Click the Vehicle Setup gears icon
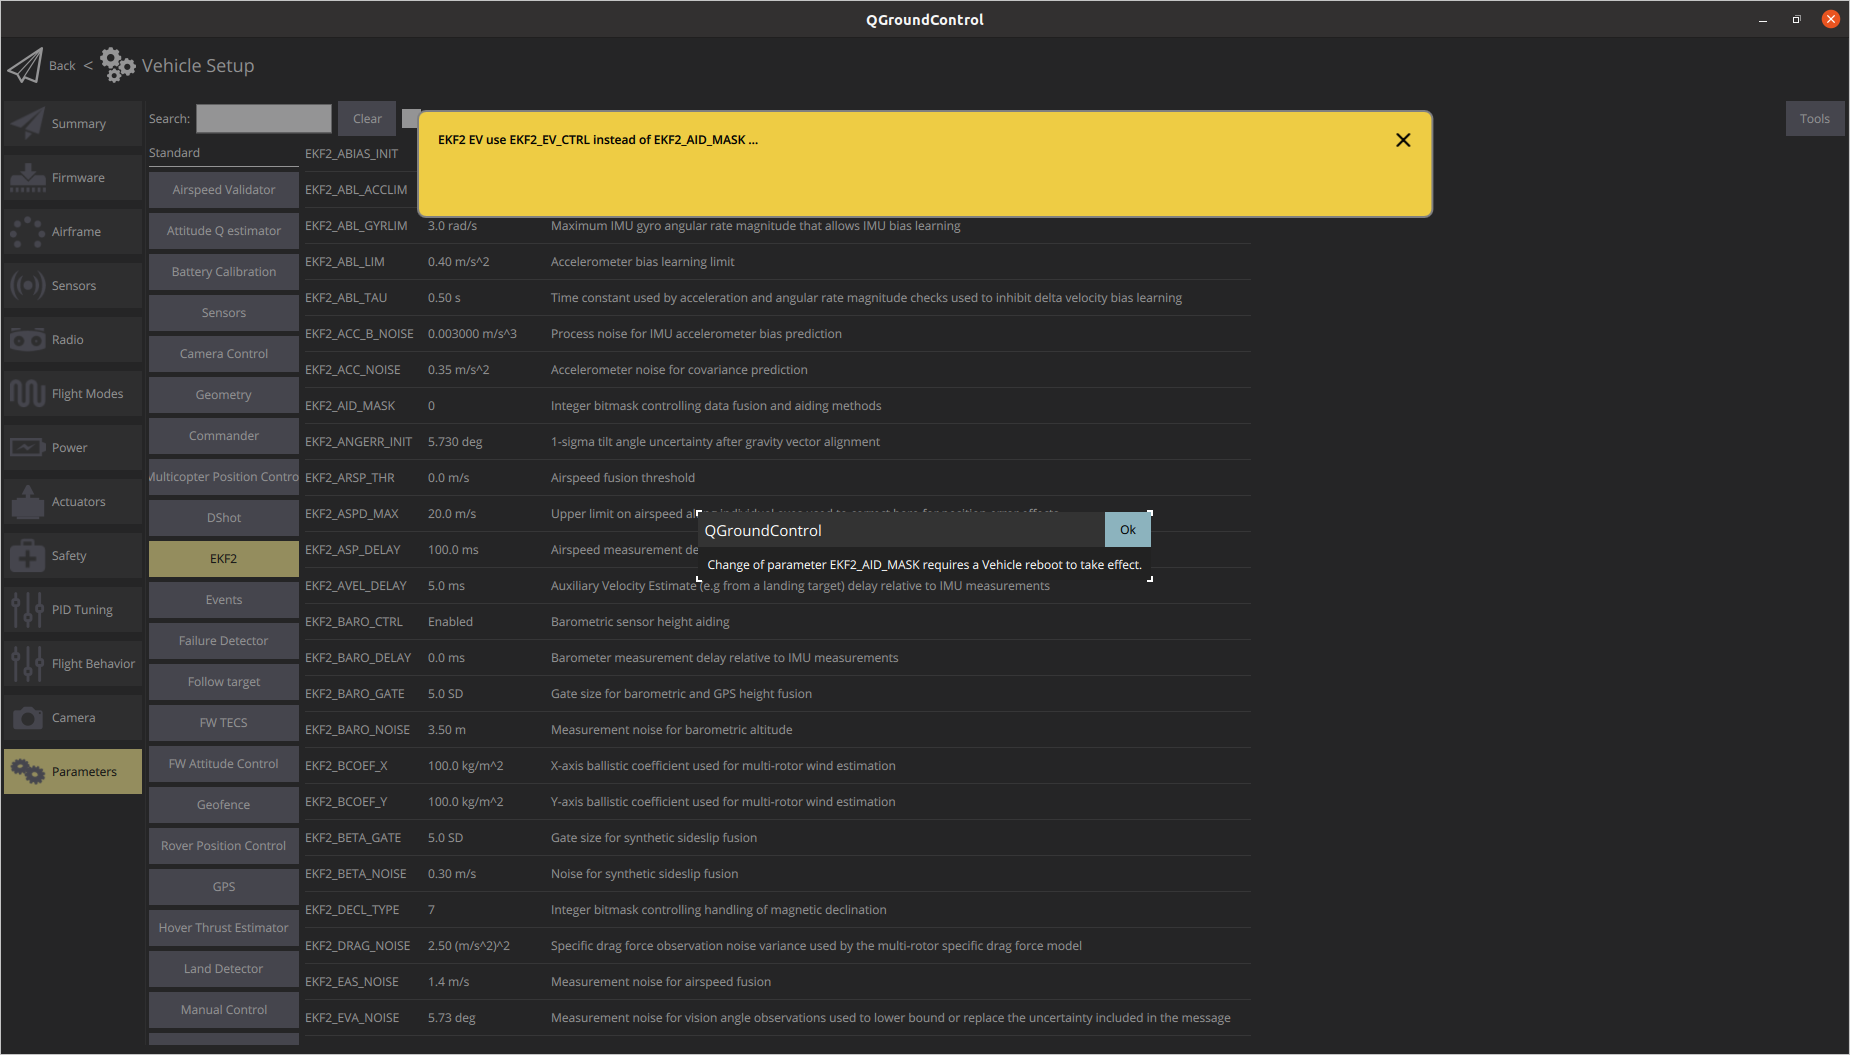 [x=118, y=65]
